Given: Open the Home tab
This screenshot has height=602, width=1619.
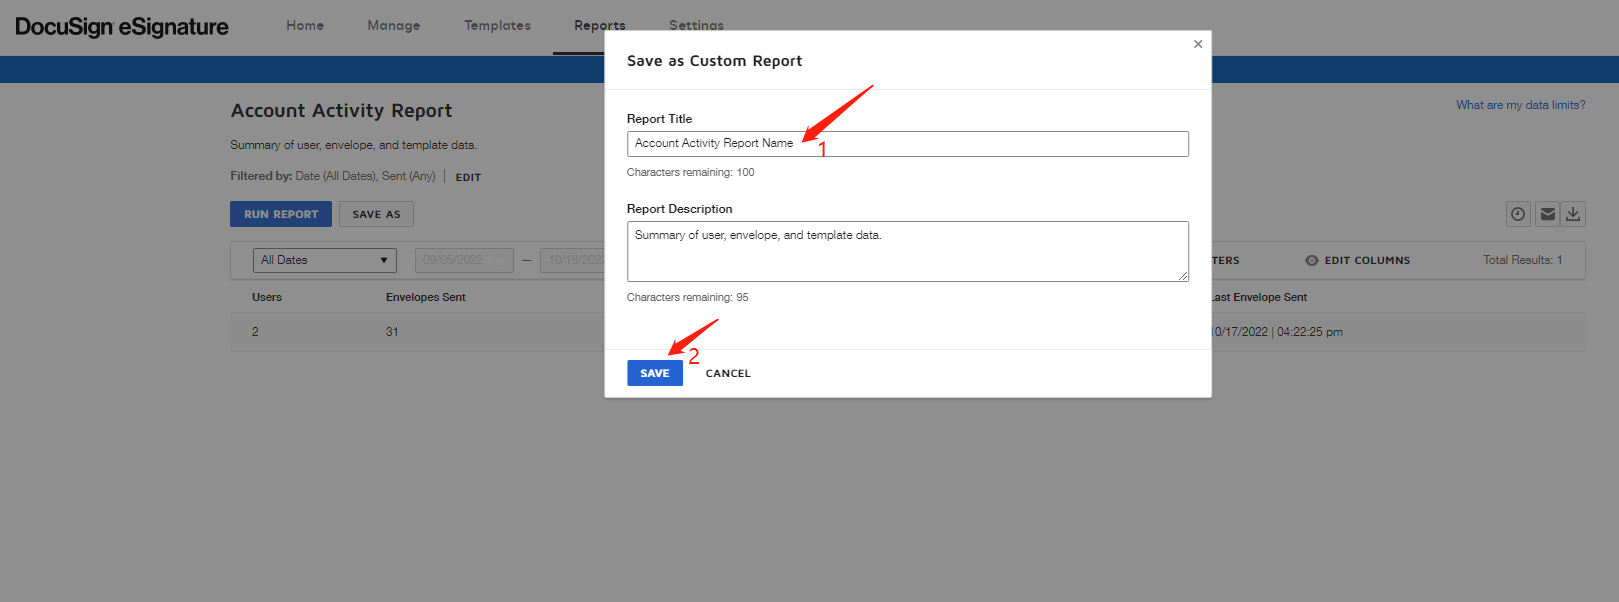Looking at the screenshot, I should [x=305, y=26].
